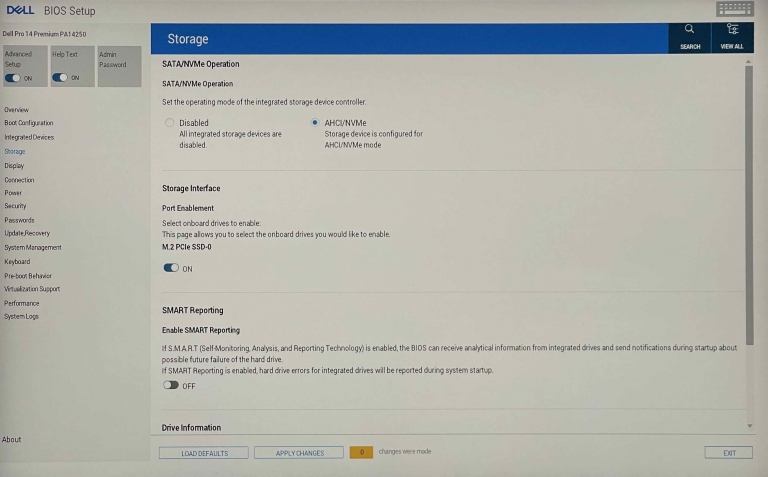Open the Admin Password tile
Image resolution: width=768 pixels, height=477 pixels.
(x=120, y=66)
